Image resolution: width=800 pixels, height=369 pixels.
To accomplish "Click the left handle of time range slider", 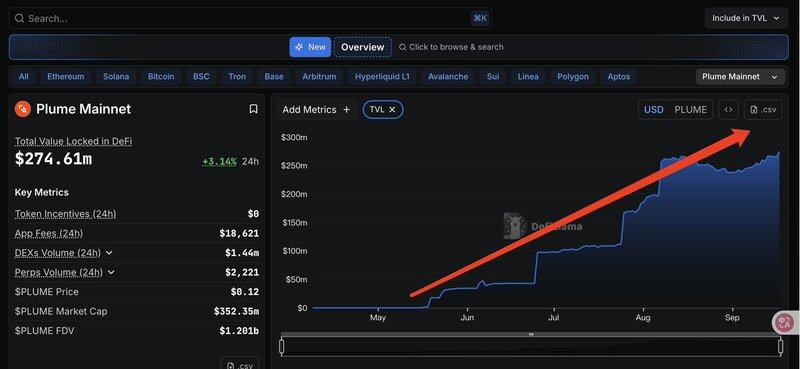I will [282, 347].
